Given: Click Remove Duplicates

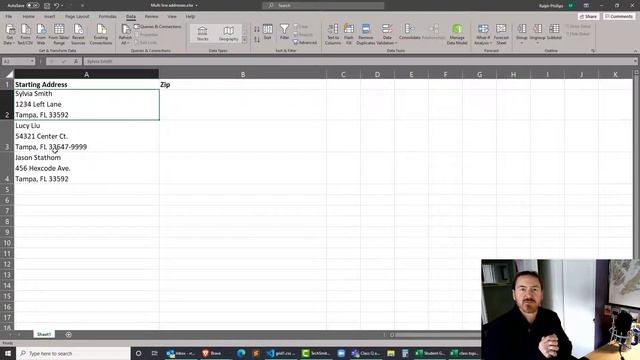Looking at the screenshot, I should click(x=366, y=34).
